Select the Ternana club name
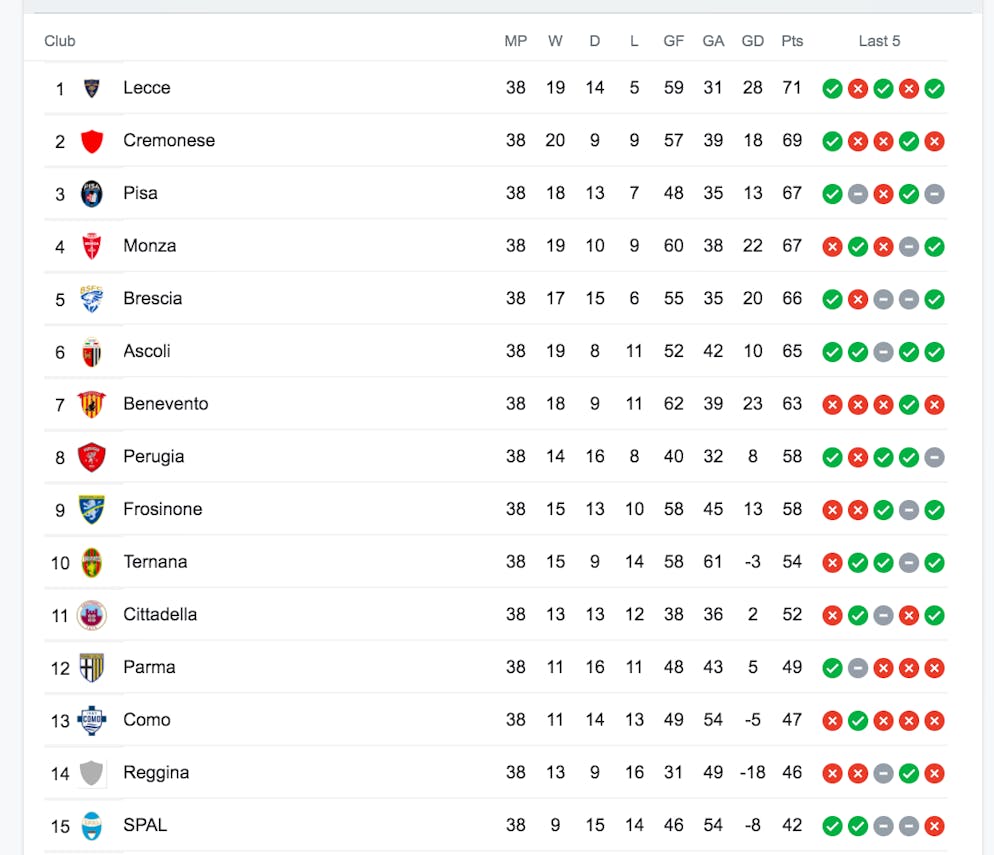Screen dimensions: 994x855 click(x=155, y=561)
